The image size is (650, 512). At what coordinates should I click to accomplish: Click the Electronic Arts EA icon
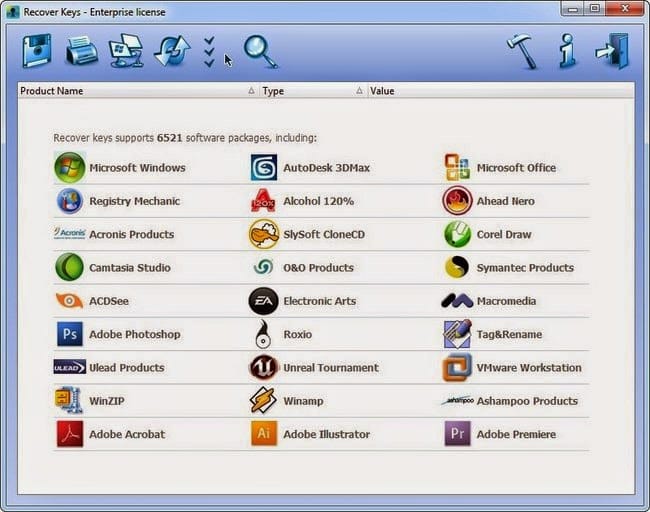pos(263,301)
